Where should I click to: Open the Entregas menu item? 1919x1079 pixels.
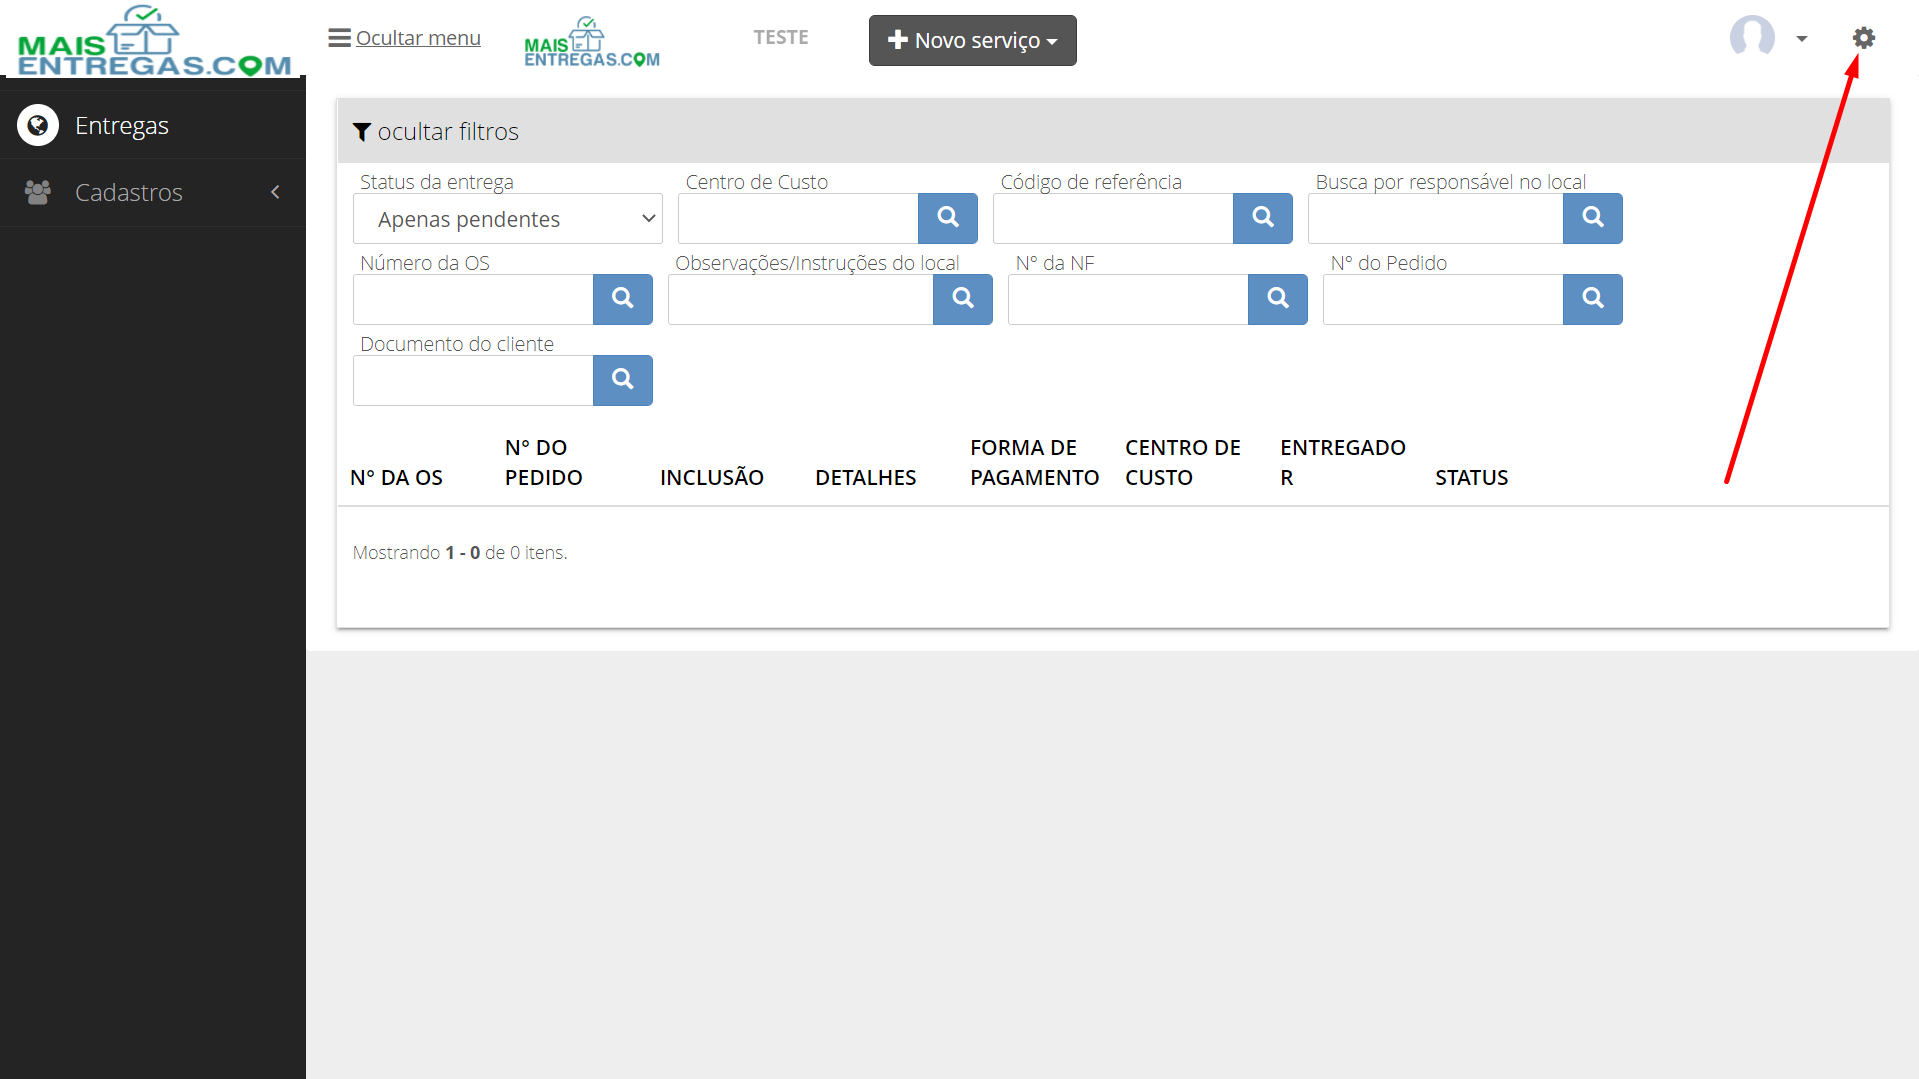(153, 125)
